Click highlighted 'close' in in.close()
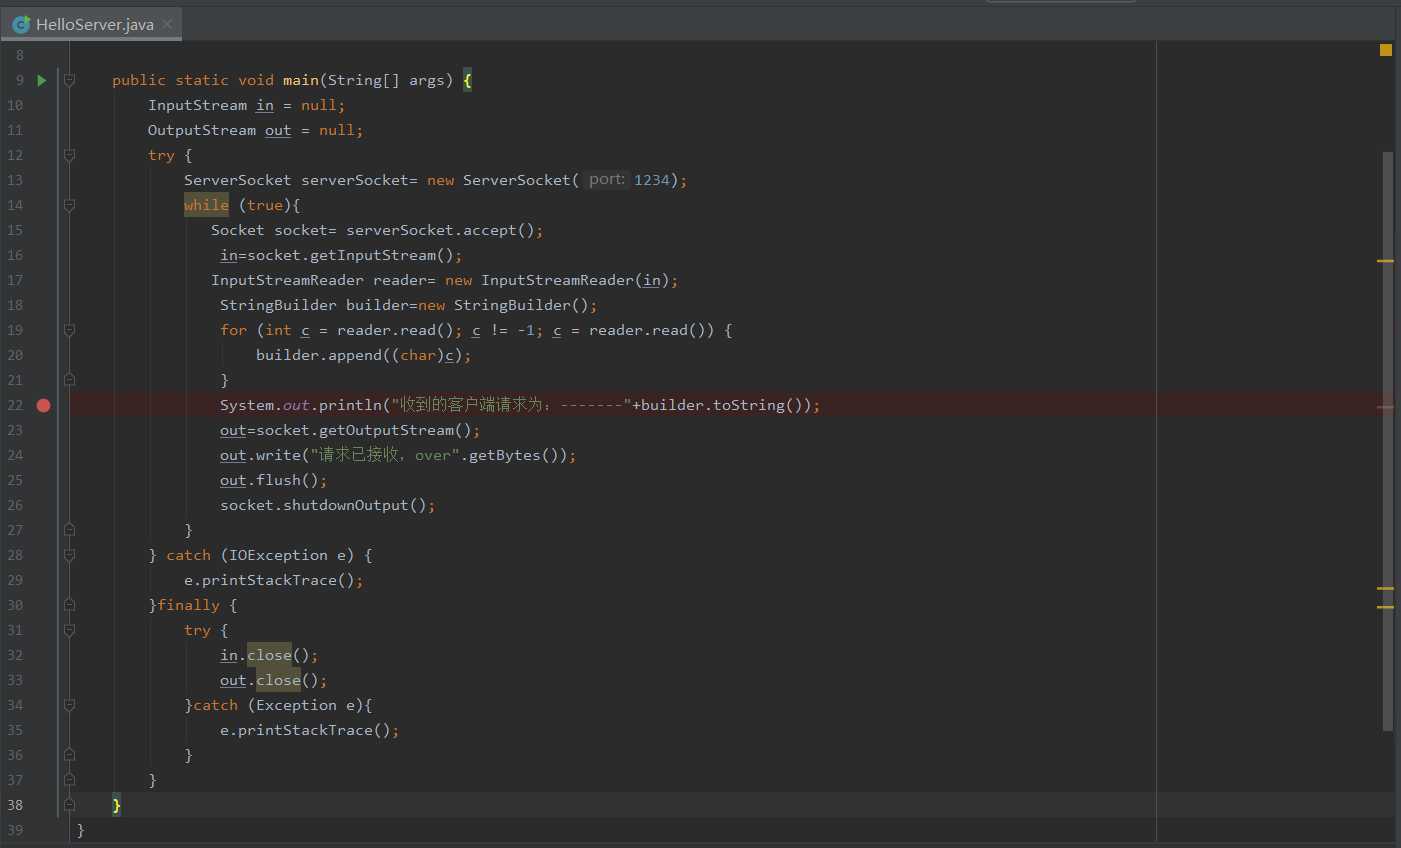 tap(269, 655)
